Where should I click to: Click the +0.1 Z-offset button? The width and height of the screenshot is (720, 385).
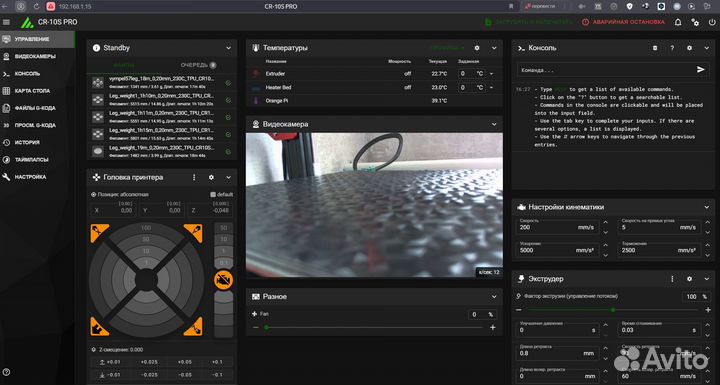(217, 362)
